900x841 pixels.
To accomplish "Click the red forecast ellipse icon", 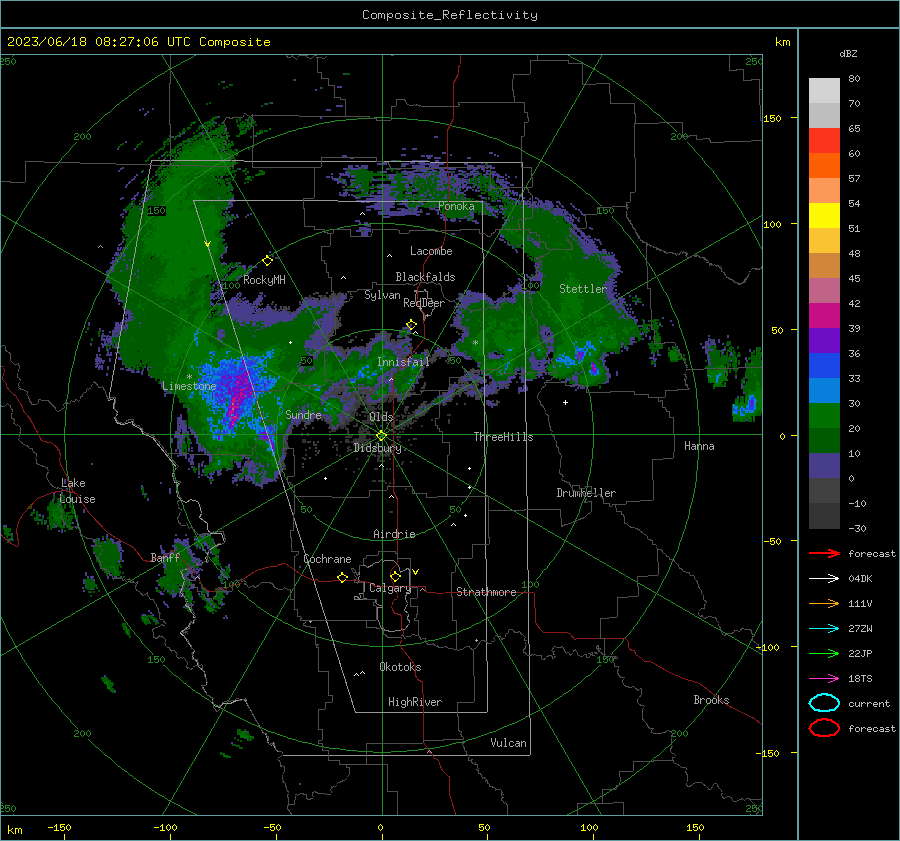I will click(824, 728).
